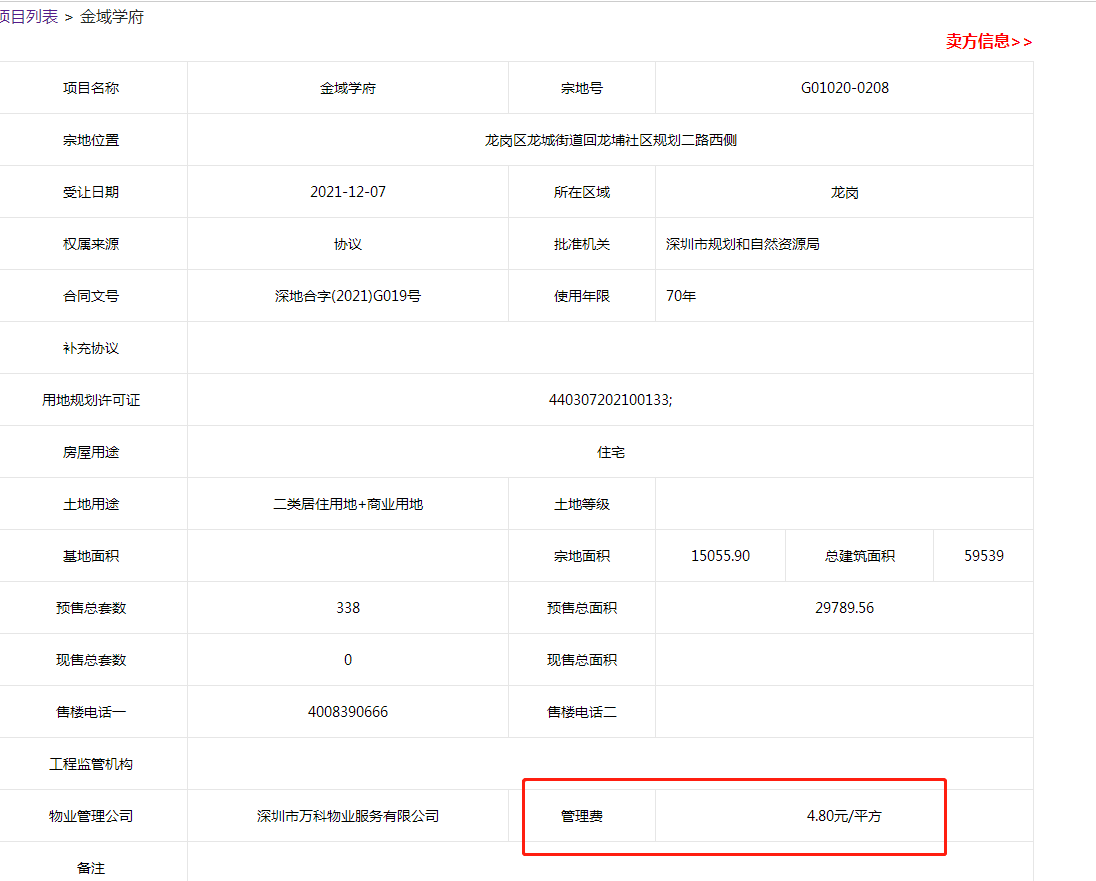This screenshot has height=881, width=1096.
Task: Select the transfer date 2021-12-07
Action: point(347,192)
